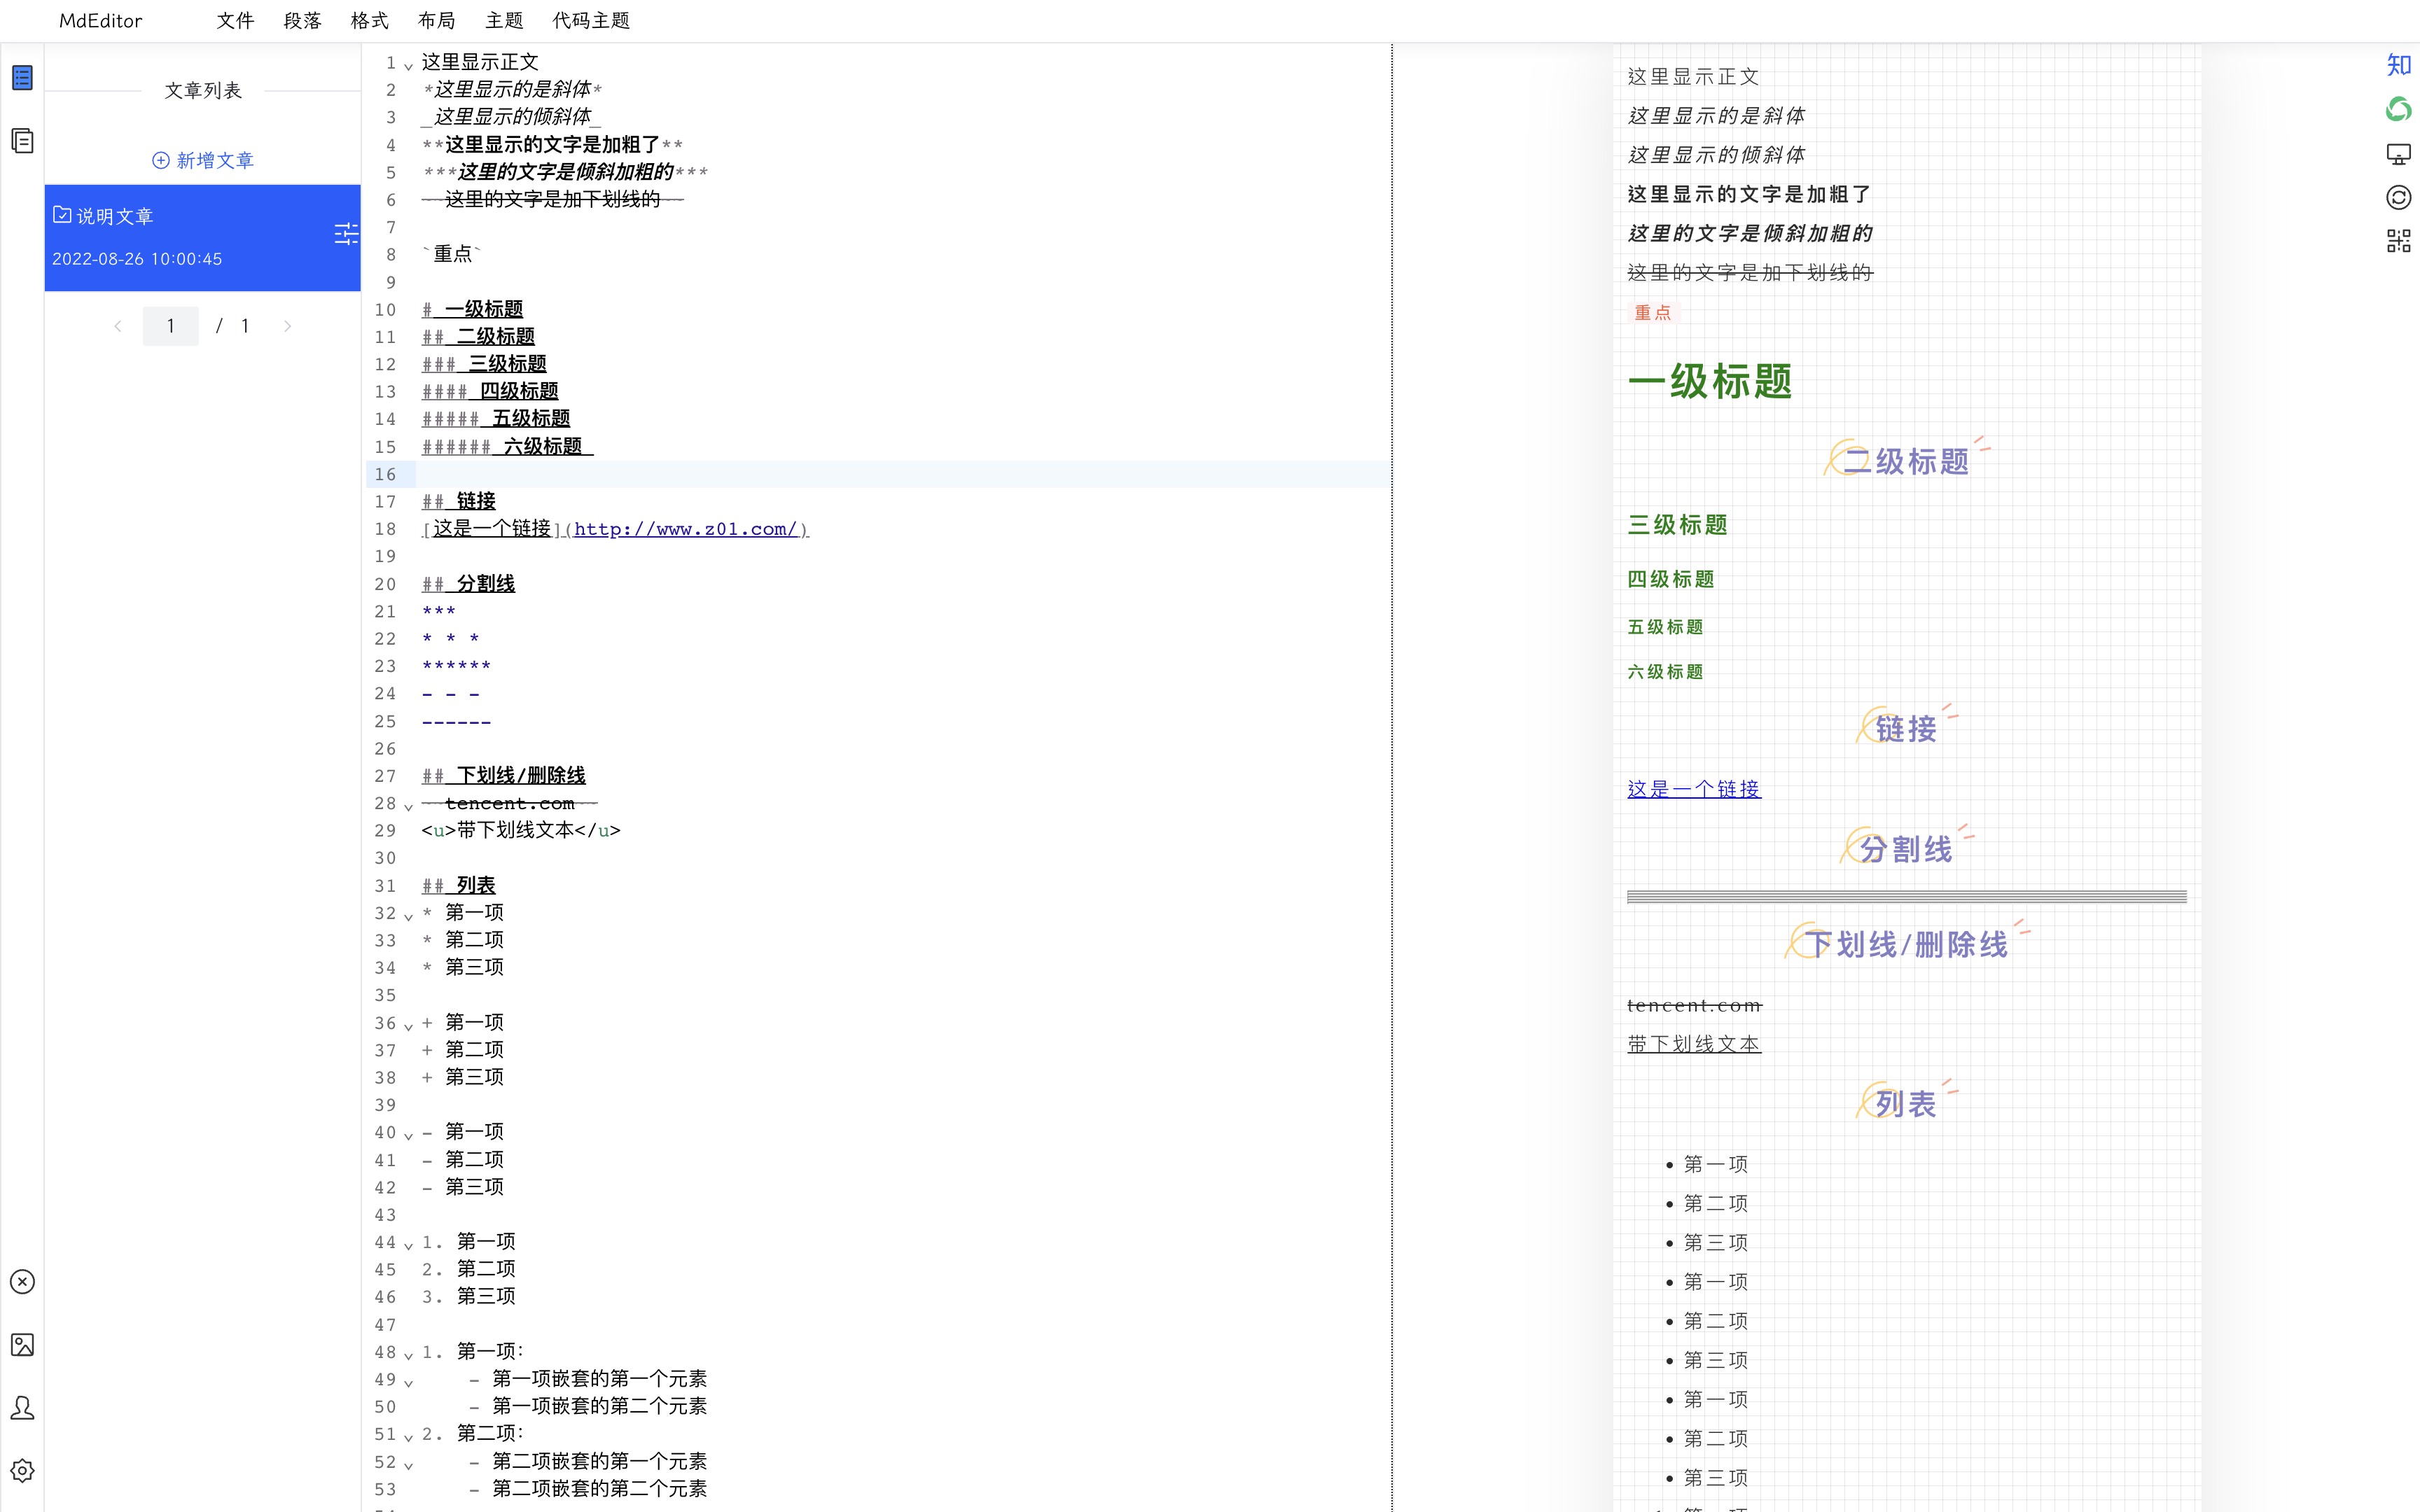Image resolution: width=2420 pixels, height=1512 pixels.
Task: Open the 代码主题 menu
Action: (591, 21)
